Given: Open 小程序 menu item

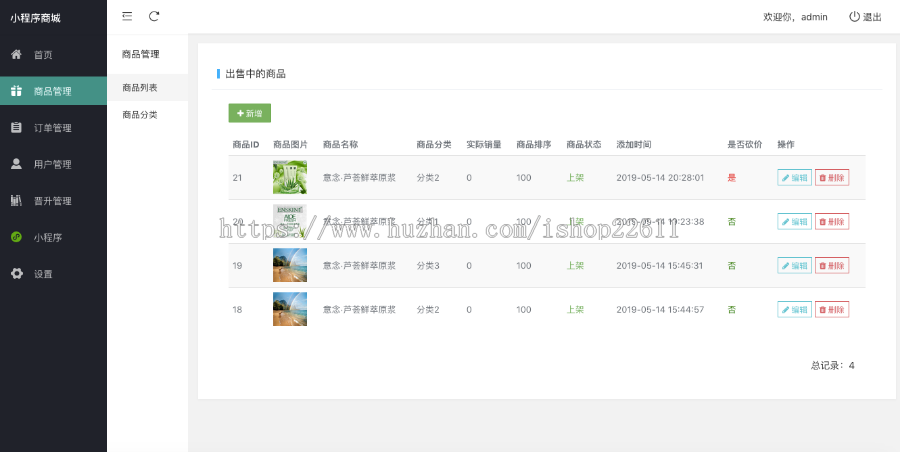Looking at the screenshot, I should click(48, 237).
